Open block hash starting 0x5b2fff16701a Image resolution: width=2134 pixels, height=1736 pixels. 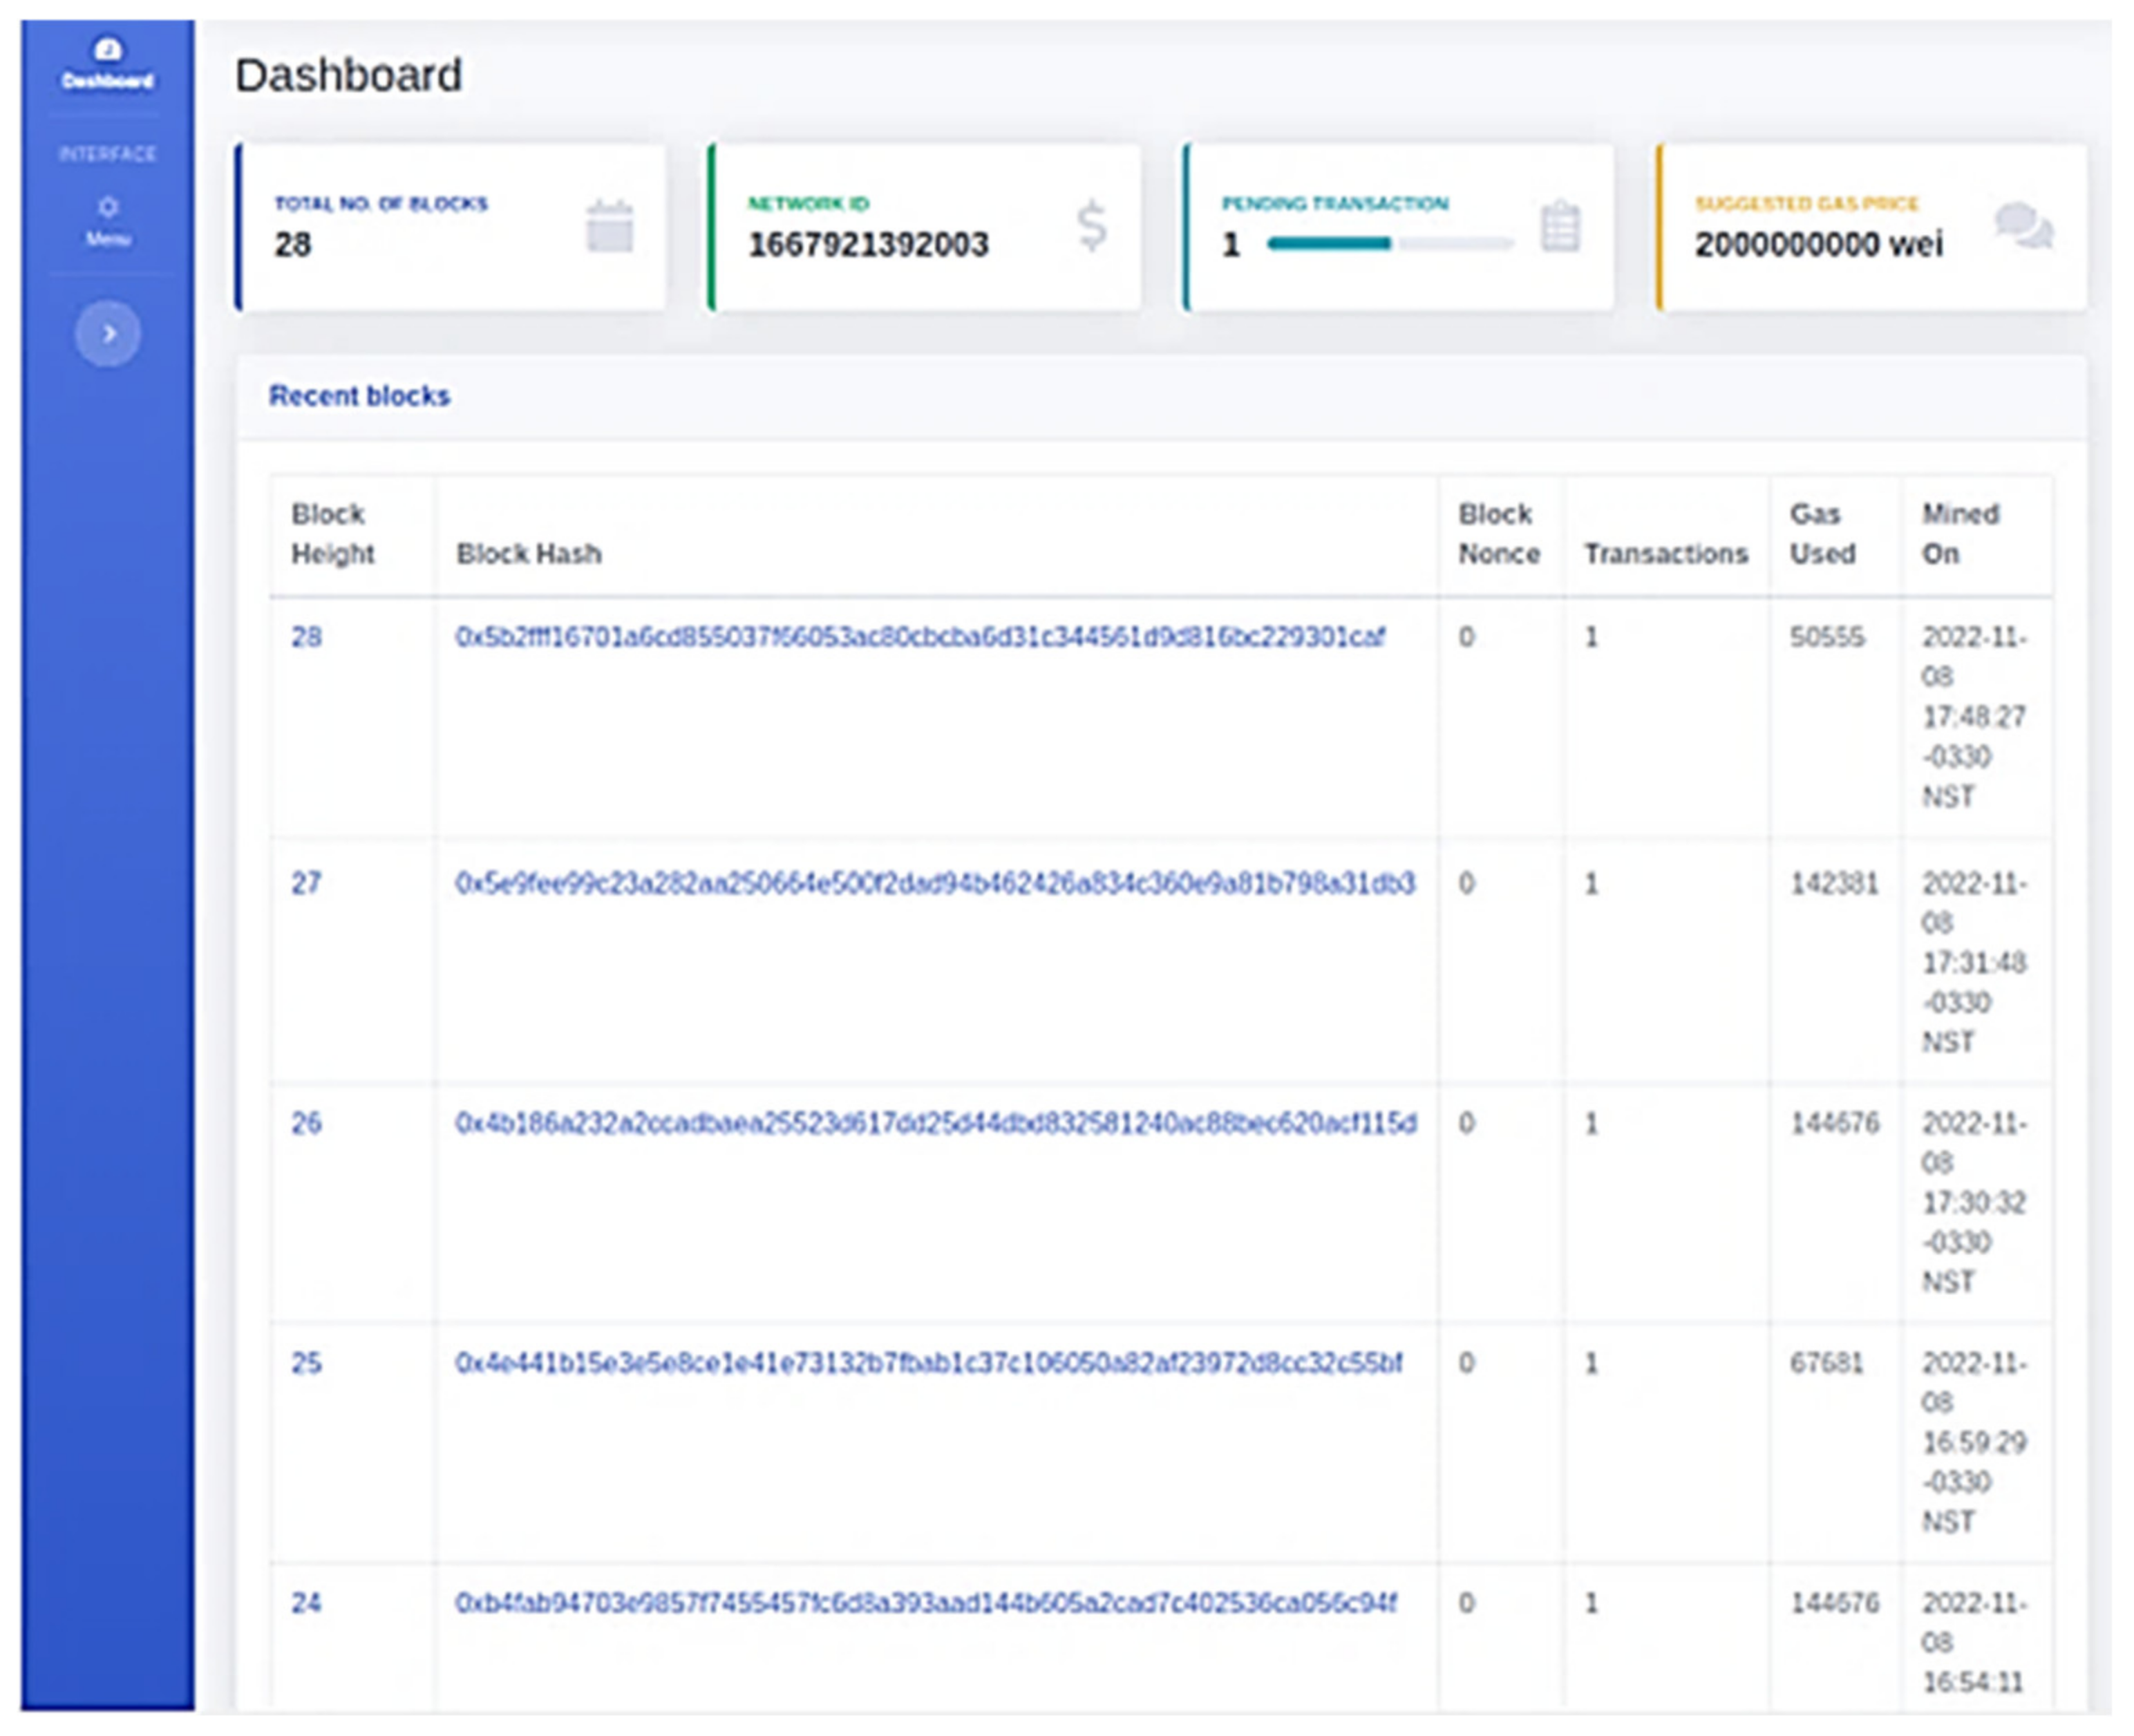pyautogui.click(x=919, y=637)
